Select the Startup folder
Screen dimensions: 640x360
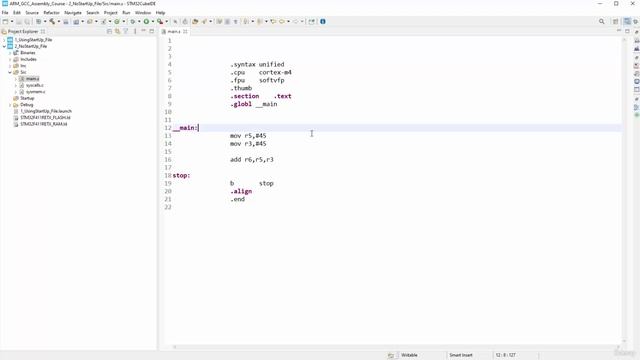27,98
